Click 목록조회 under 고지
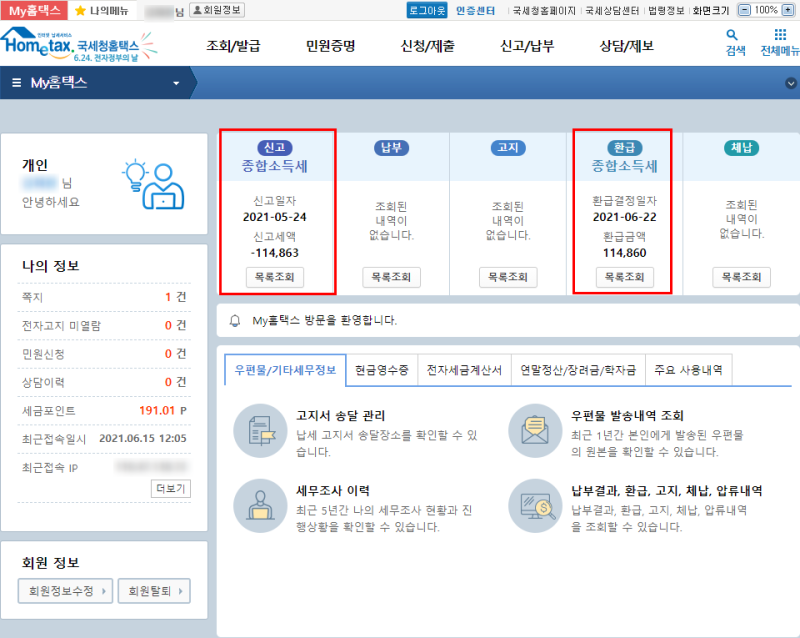The image size is (800, 638). 508,277
